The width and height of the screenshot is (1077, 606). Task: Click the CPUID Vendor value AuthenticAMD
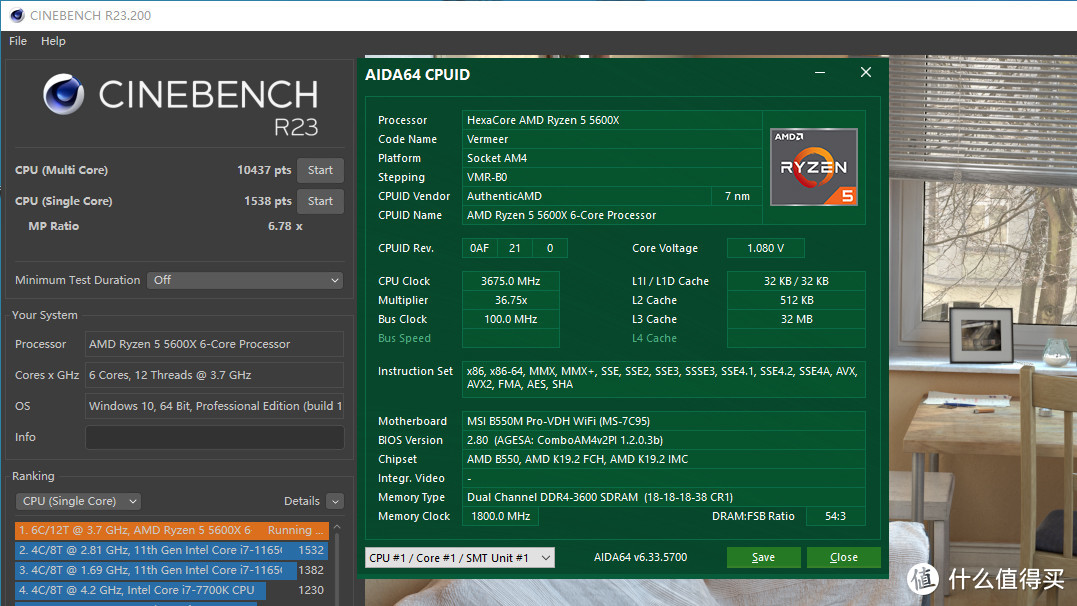pyautogui.click(x=587, y=197)
